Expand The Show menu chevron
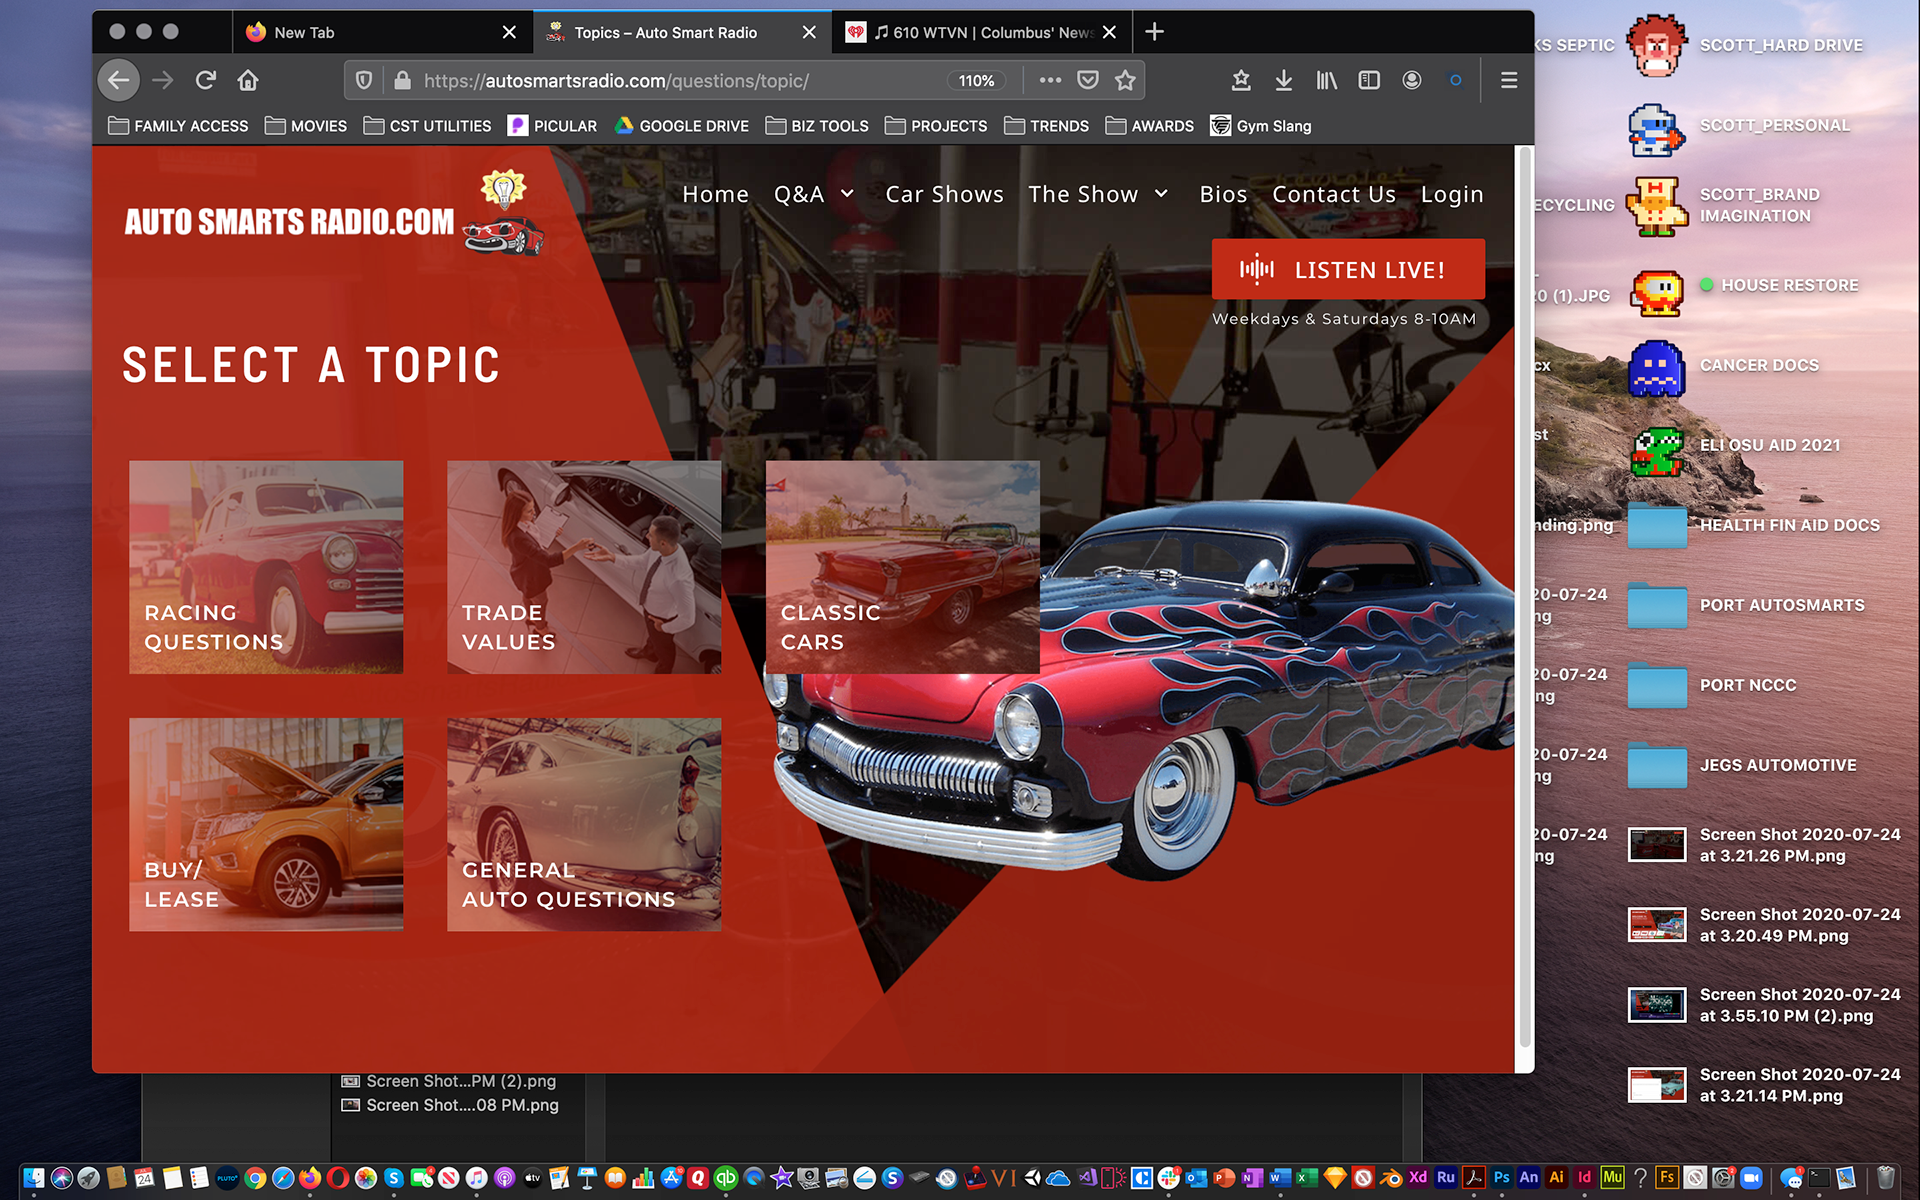 click(x=1161, y=194)
